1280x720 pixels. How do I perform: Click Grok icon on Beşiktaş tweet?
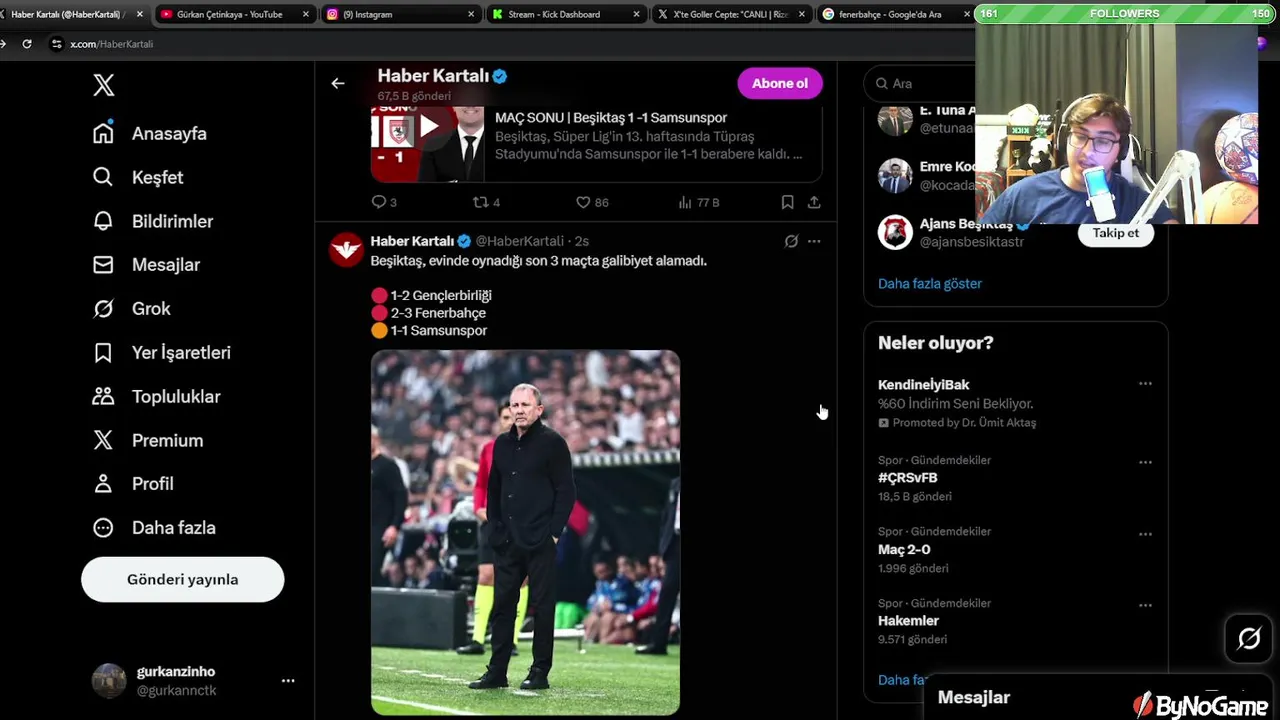tap(791, 241)
